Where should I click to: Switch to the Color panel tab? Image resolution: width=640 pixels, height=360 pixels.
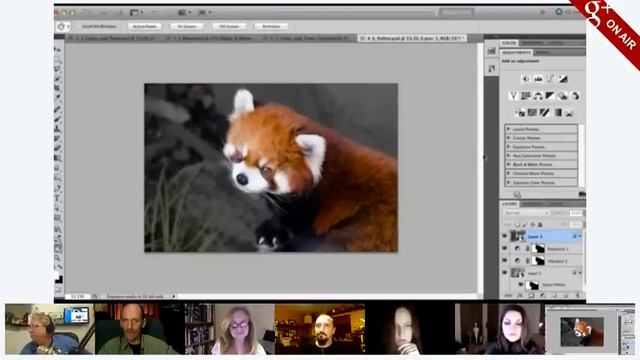click(x=509, y=43)
